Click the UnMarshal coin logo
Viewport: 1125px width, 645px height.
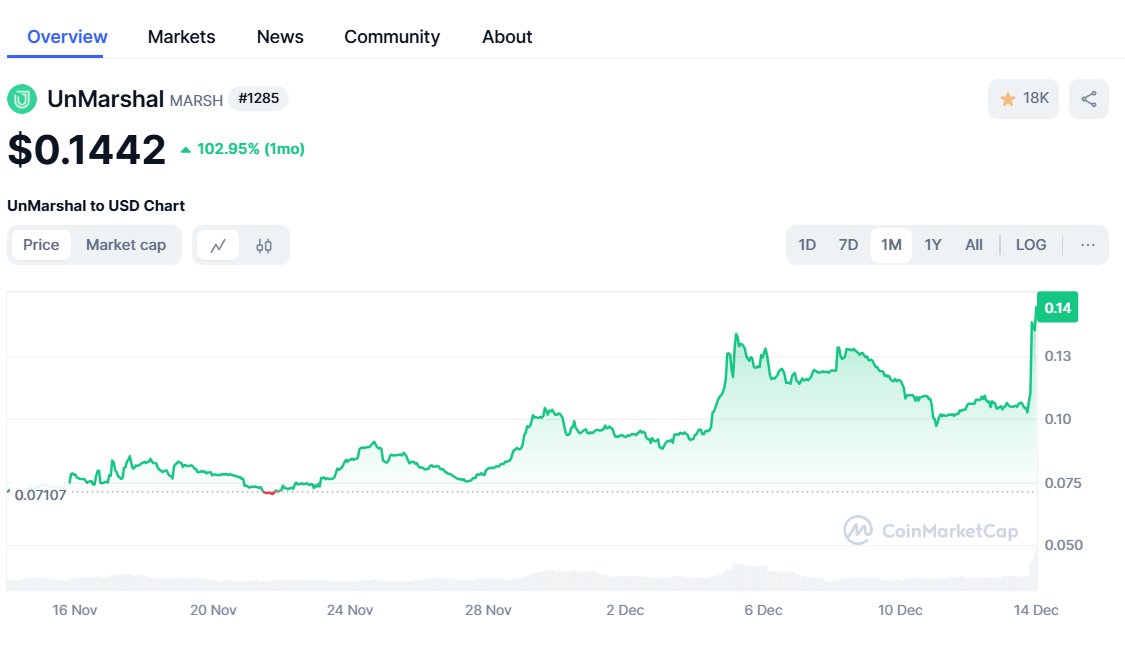[x=21, y=98]
